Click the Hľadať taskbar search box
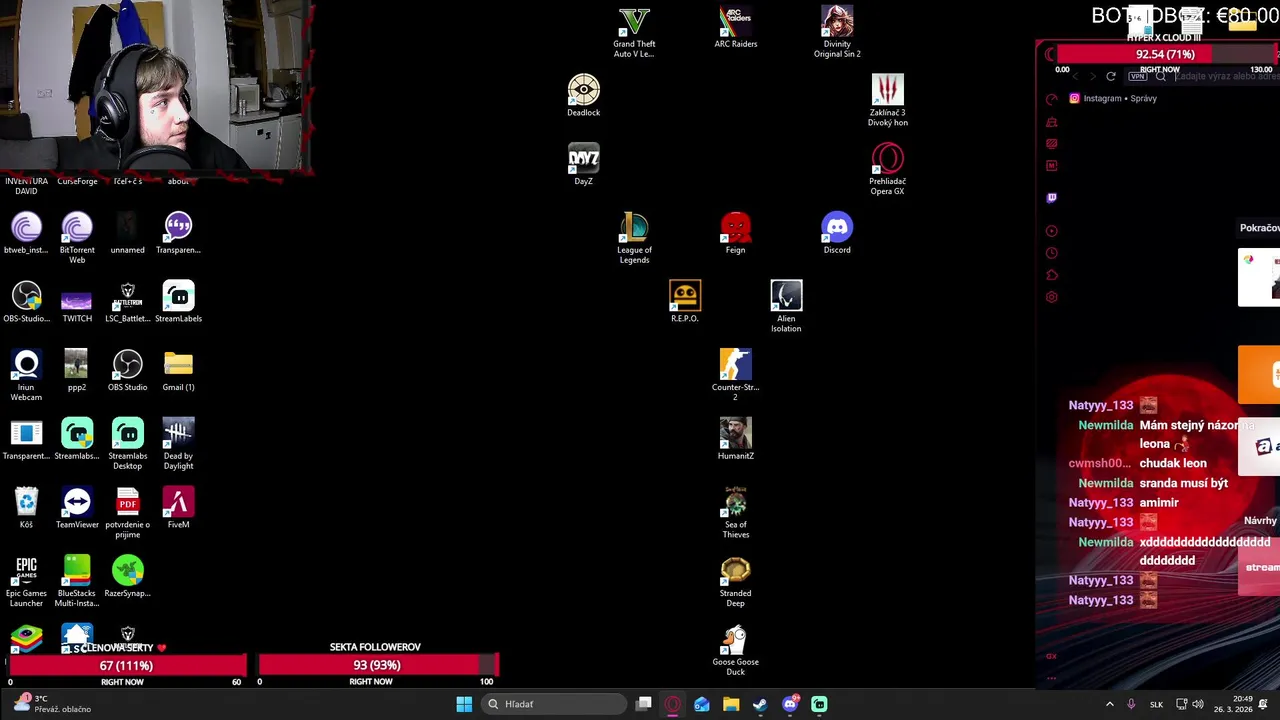This screenshot has height=720, width=1280. [x=552, y=704]
